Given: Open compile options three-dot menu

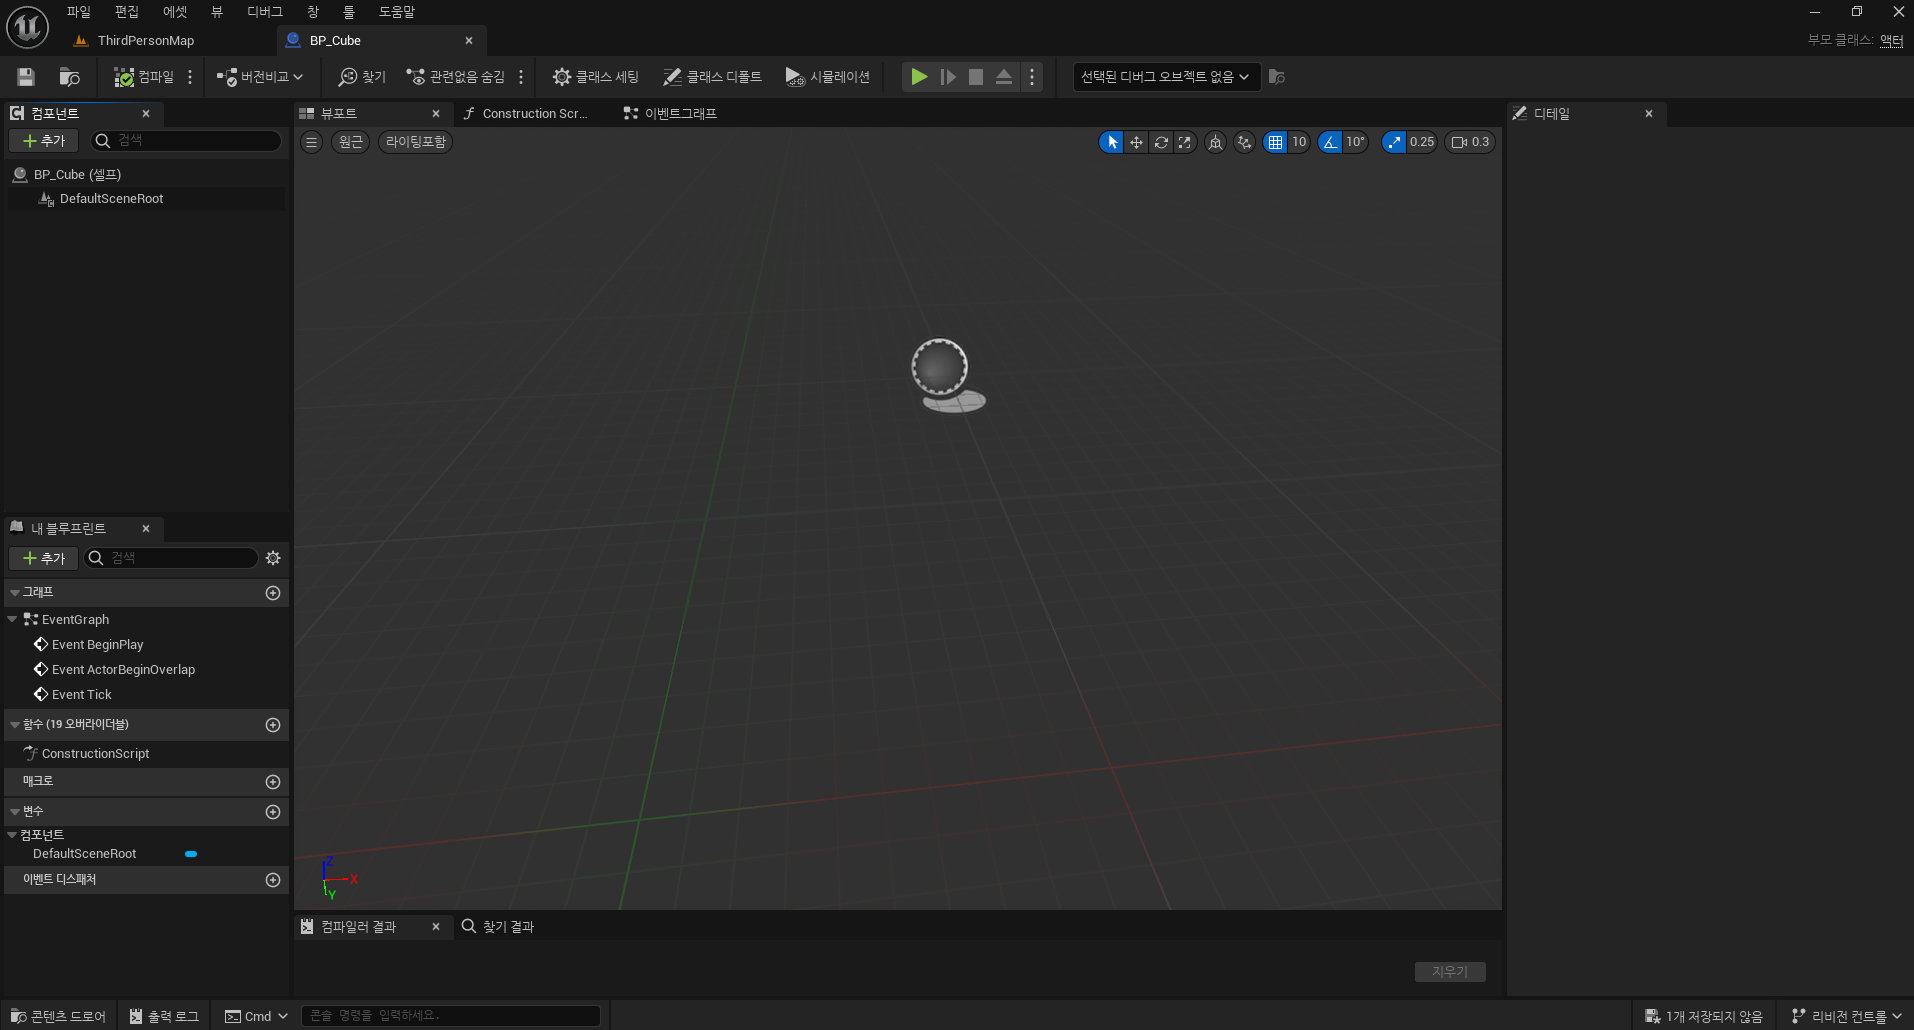Looking at the screenshot, I should point(190,77).
